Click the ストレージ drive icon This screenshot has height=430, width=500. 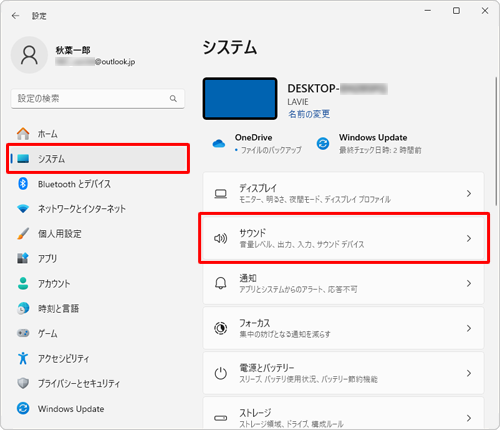click(x=221, y=418)
